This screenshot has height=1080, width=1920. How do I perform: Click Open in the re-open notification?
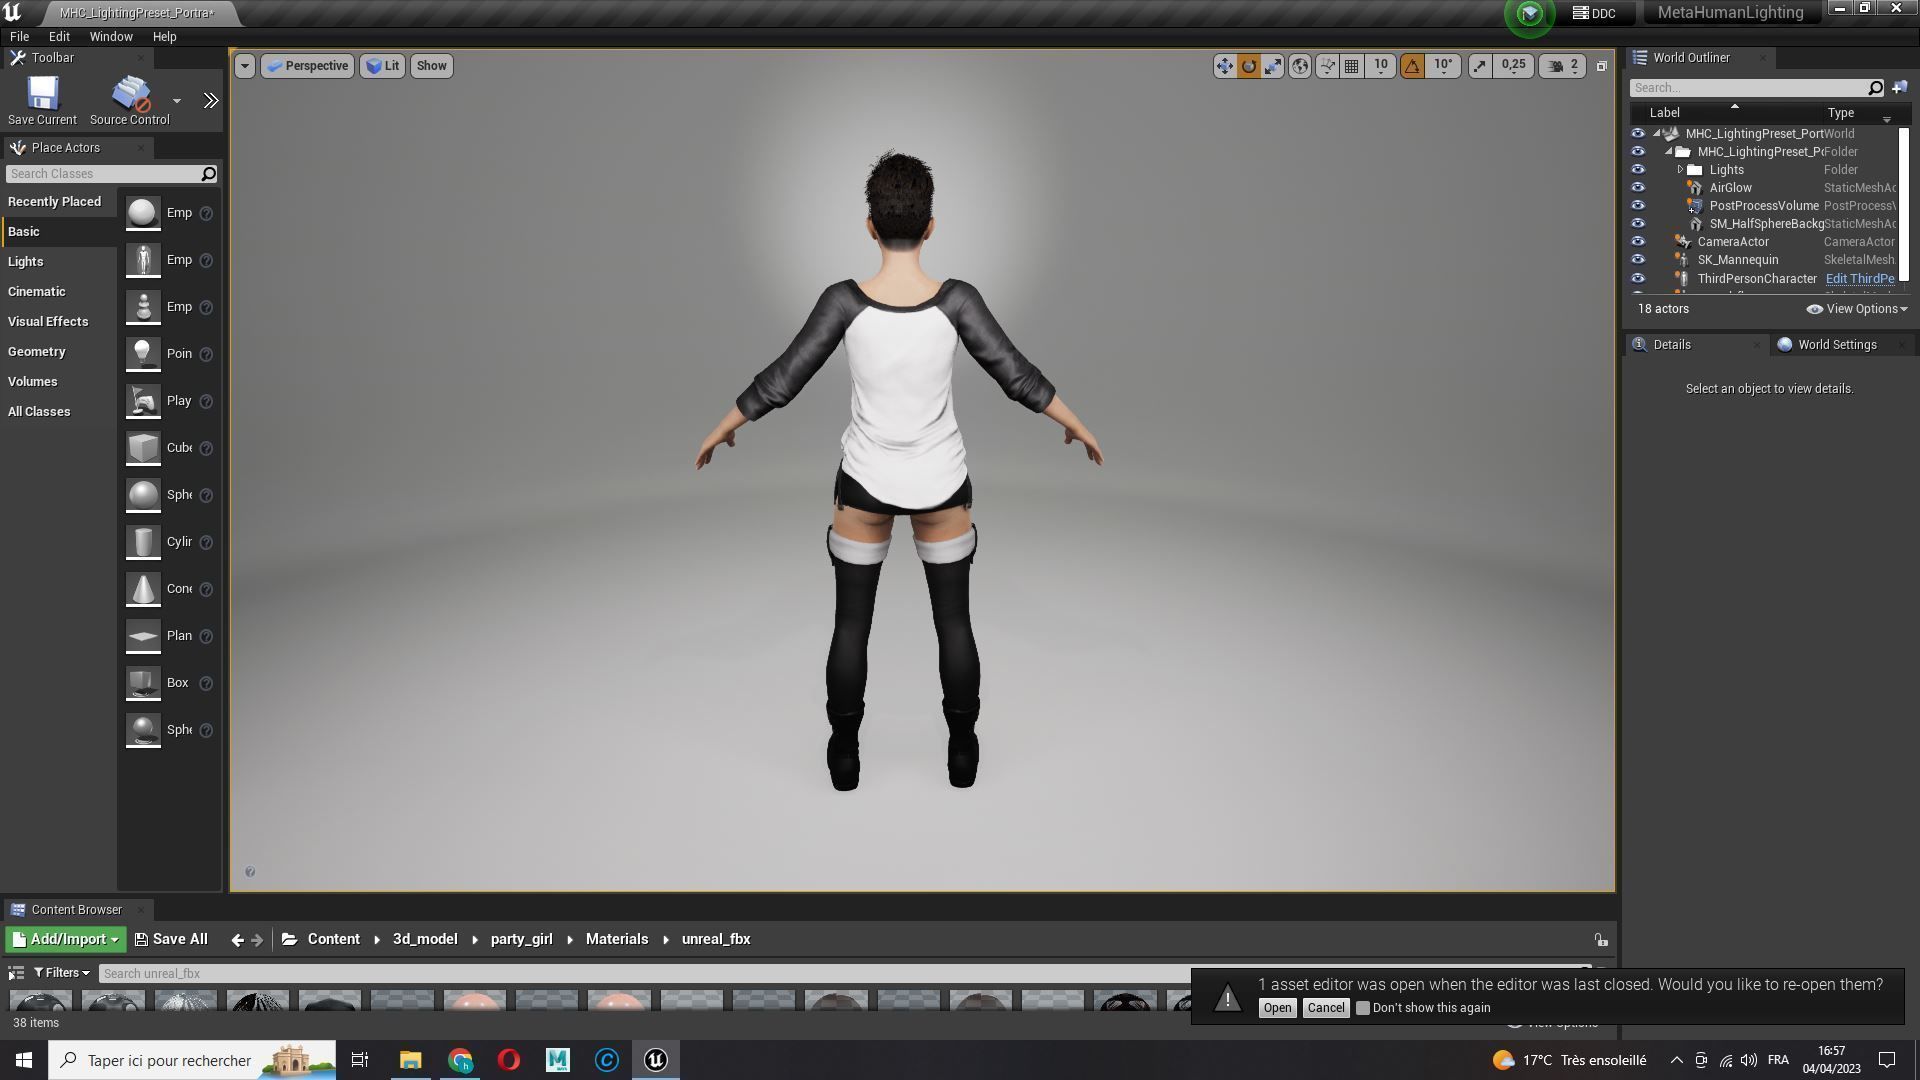1277,1008
